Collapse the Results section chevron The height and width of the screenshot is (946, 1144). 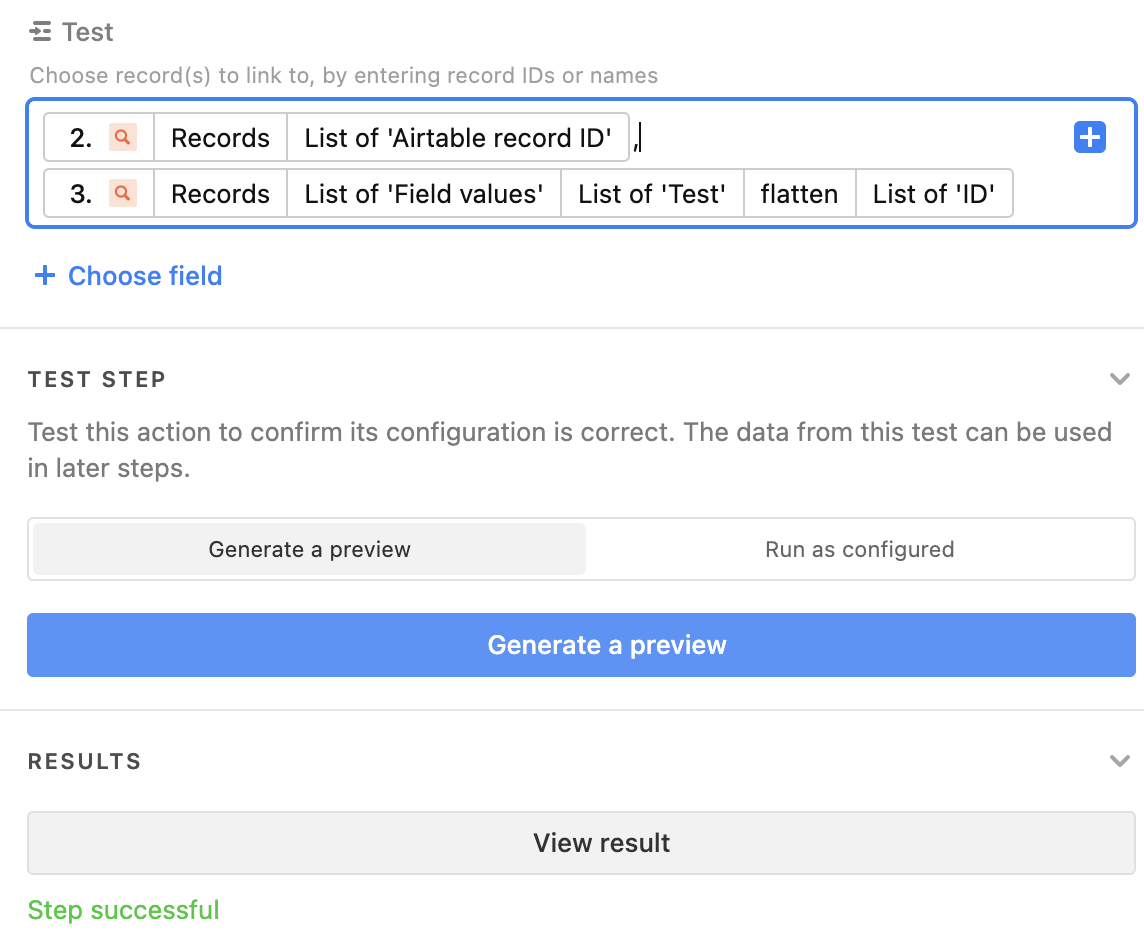click(x=1119, y=761)
